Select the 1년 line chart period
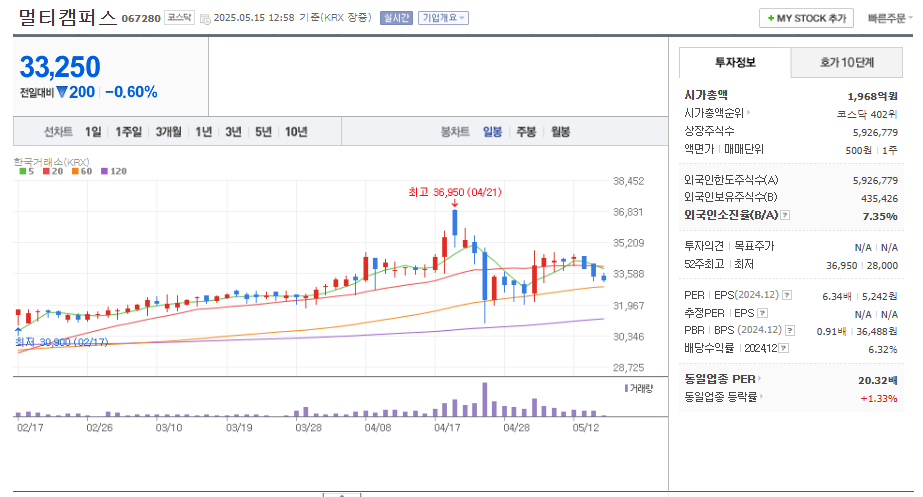The width and height of the screenshot is (923, 497). [x=204, y=131]
